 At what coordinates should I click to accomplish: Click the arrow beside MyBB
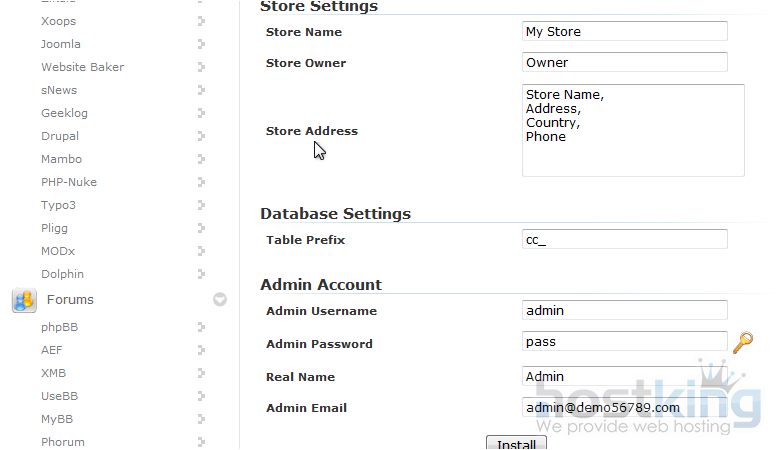(x=202, y=419)
